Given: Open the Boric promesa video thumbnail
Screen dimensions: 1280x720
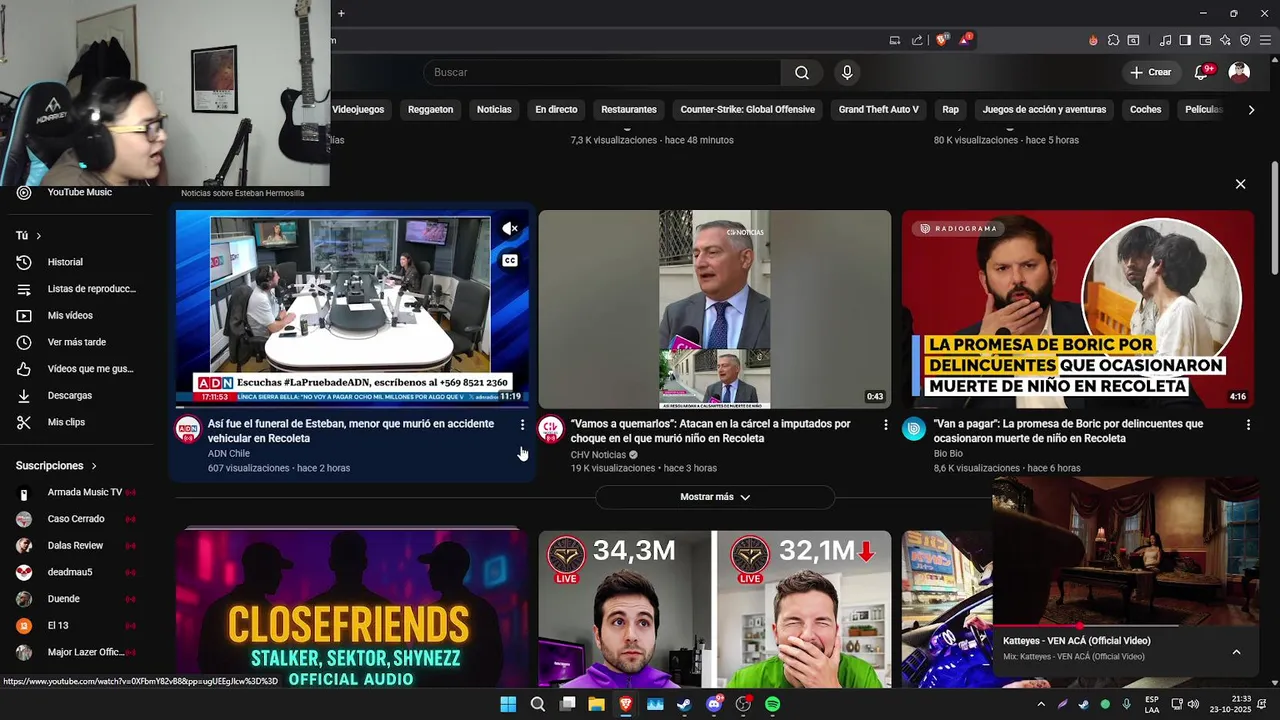Looking at the screenshot, I should (x=1078, y=309).
